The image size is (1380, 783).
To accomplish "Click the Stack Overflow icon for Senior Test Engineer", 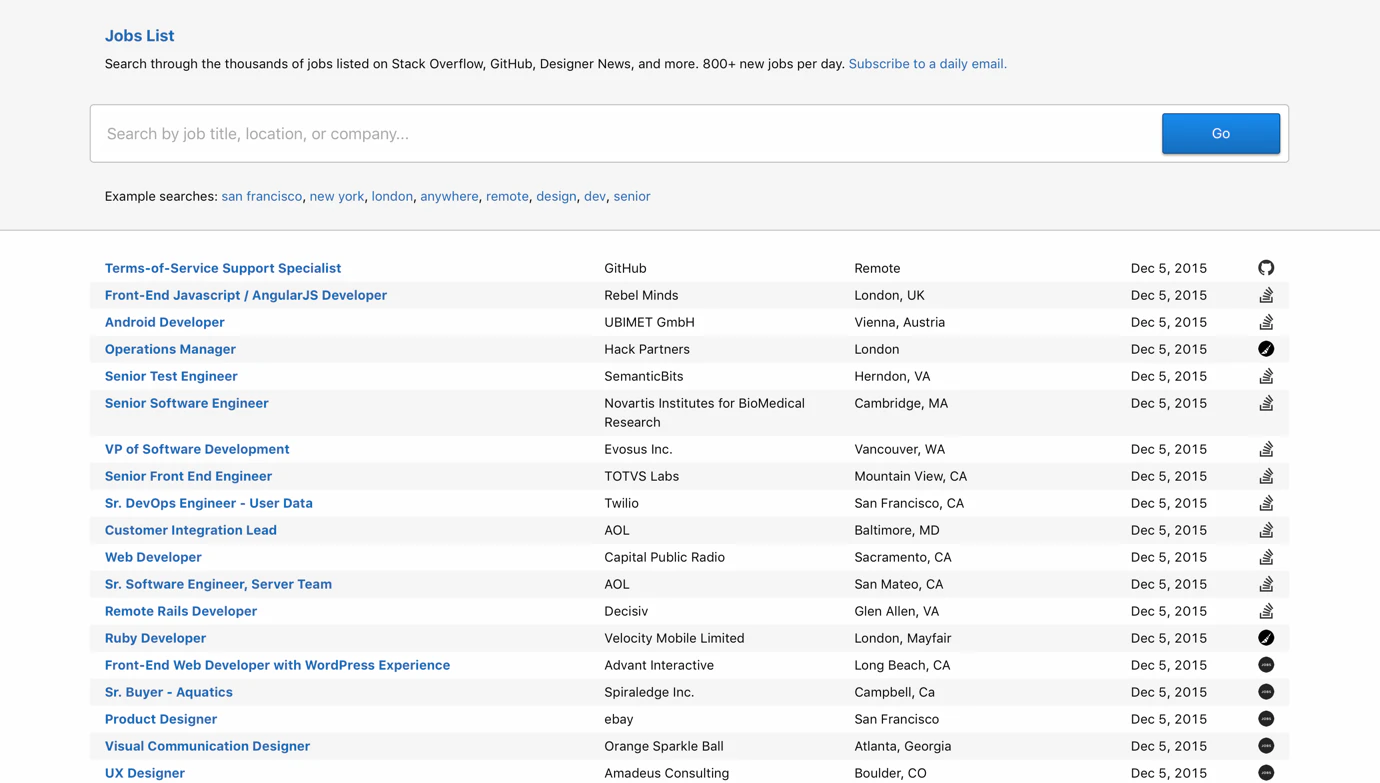I will tap(1266, 375).
